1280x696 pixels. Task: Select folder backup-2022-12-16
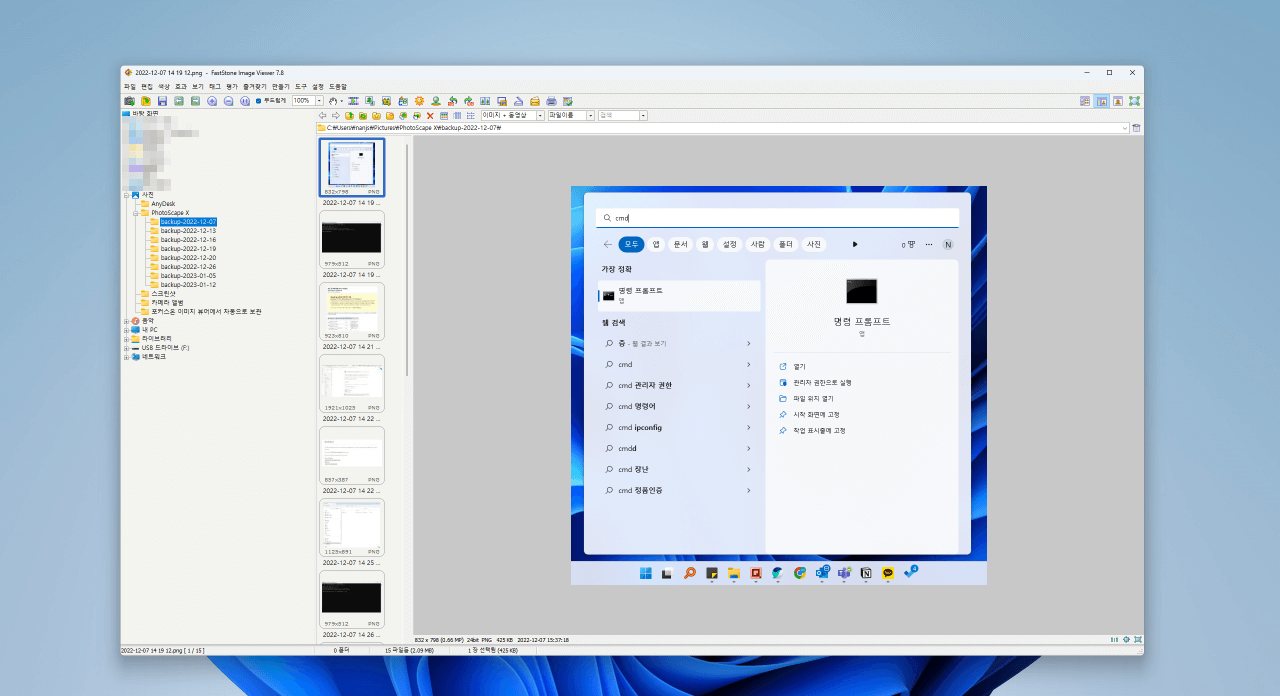[x=188, y=240]
